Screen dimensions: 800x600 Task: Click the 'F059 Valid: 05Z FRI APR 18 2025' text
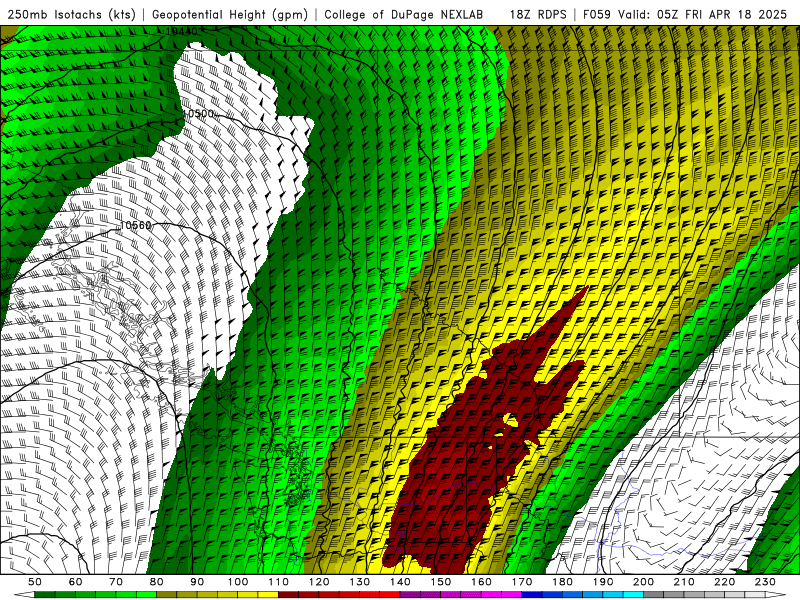coord(685,14)
